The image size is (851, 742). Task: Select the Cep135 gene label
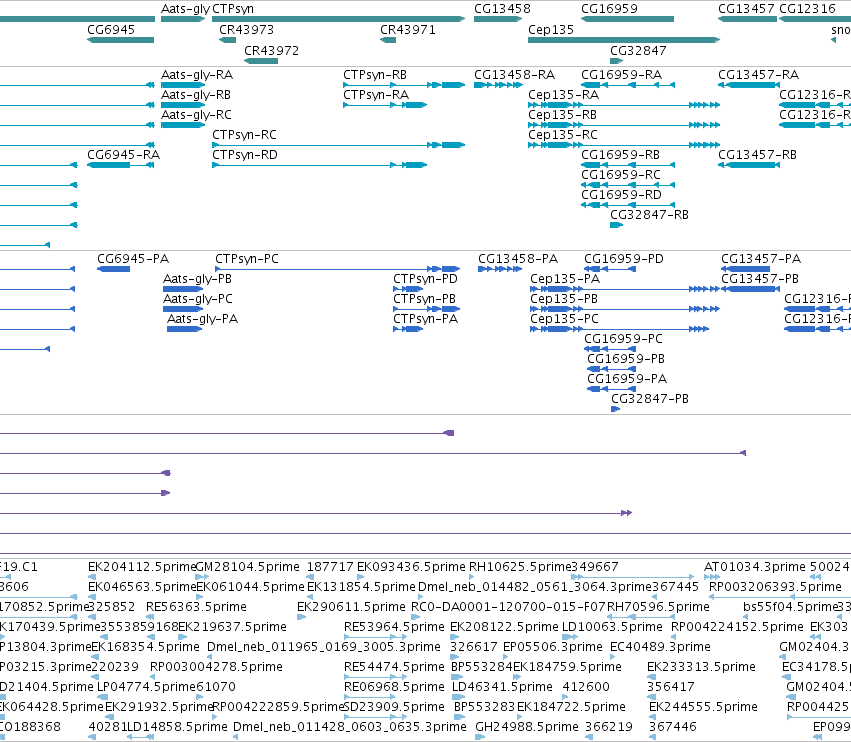coord(551,29)
